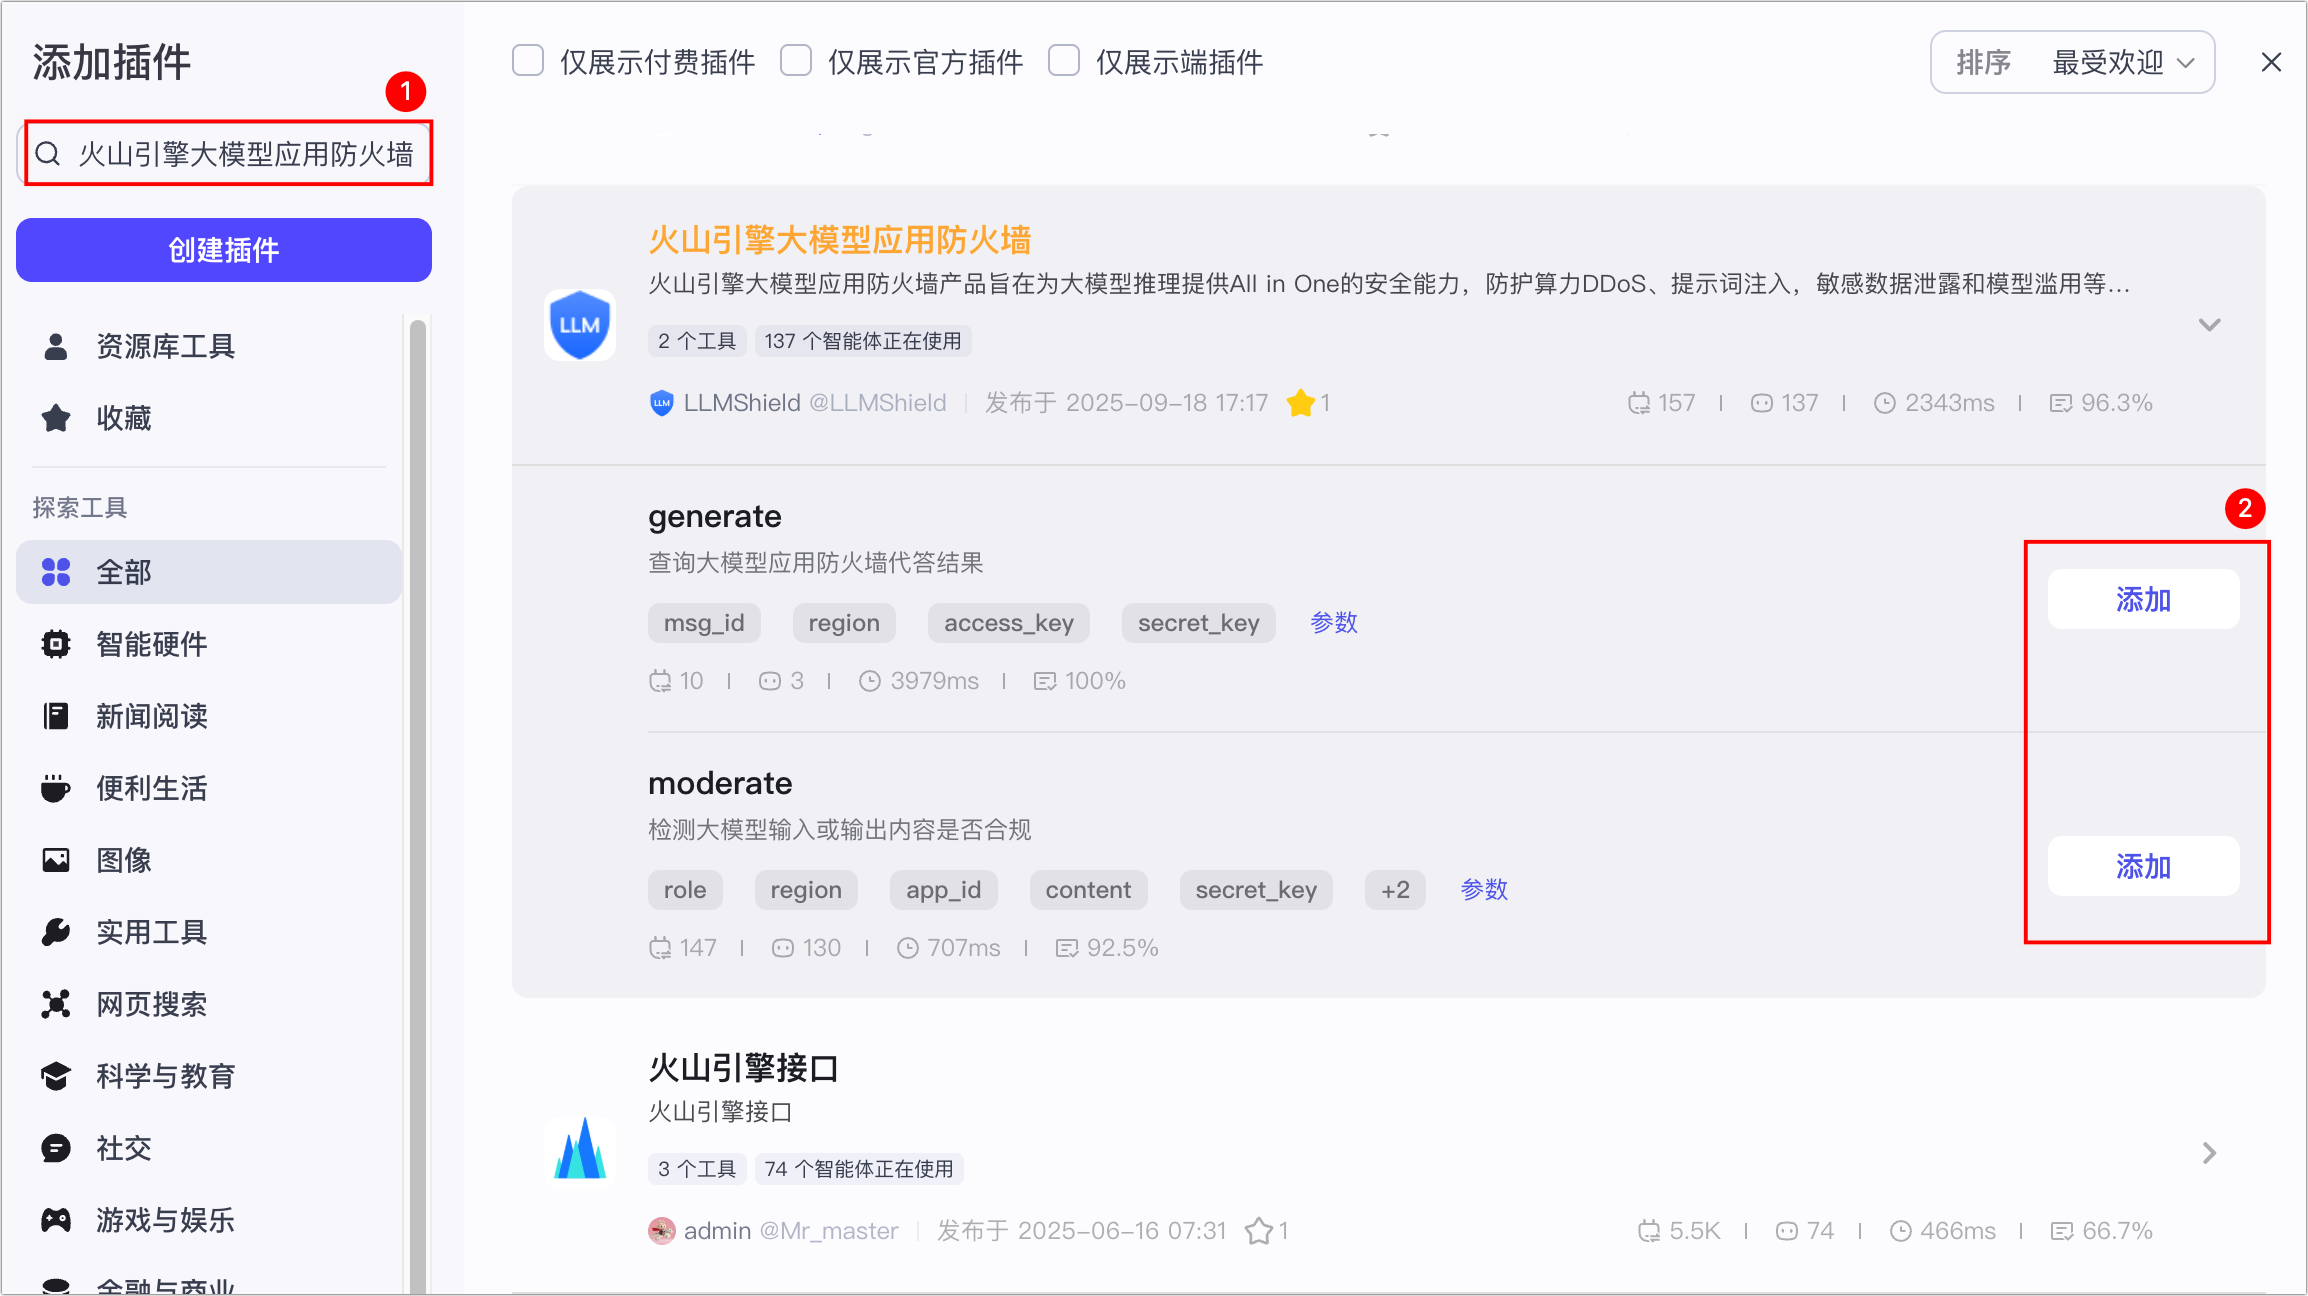
Task: Add the generate tool
Action: click(x=2143, y=599)
